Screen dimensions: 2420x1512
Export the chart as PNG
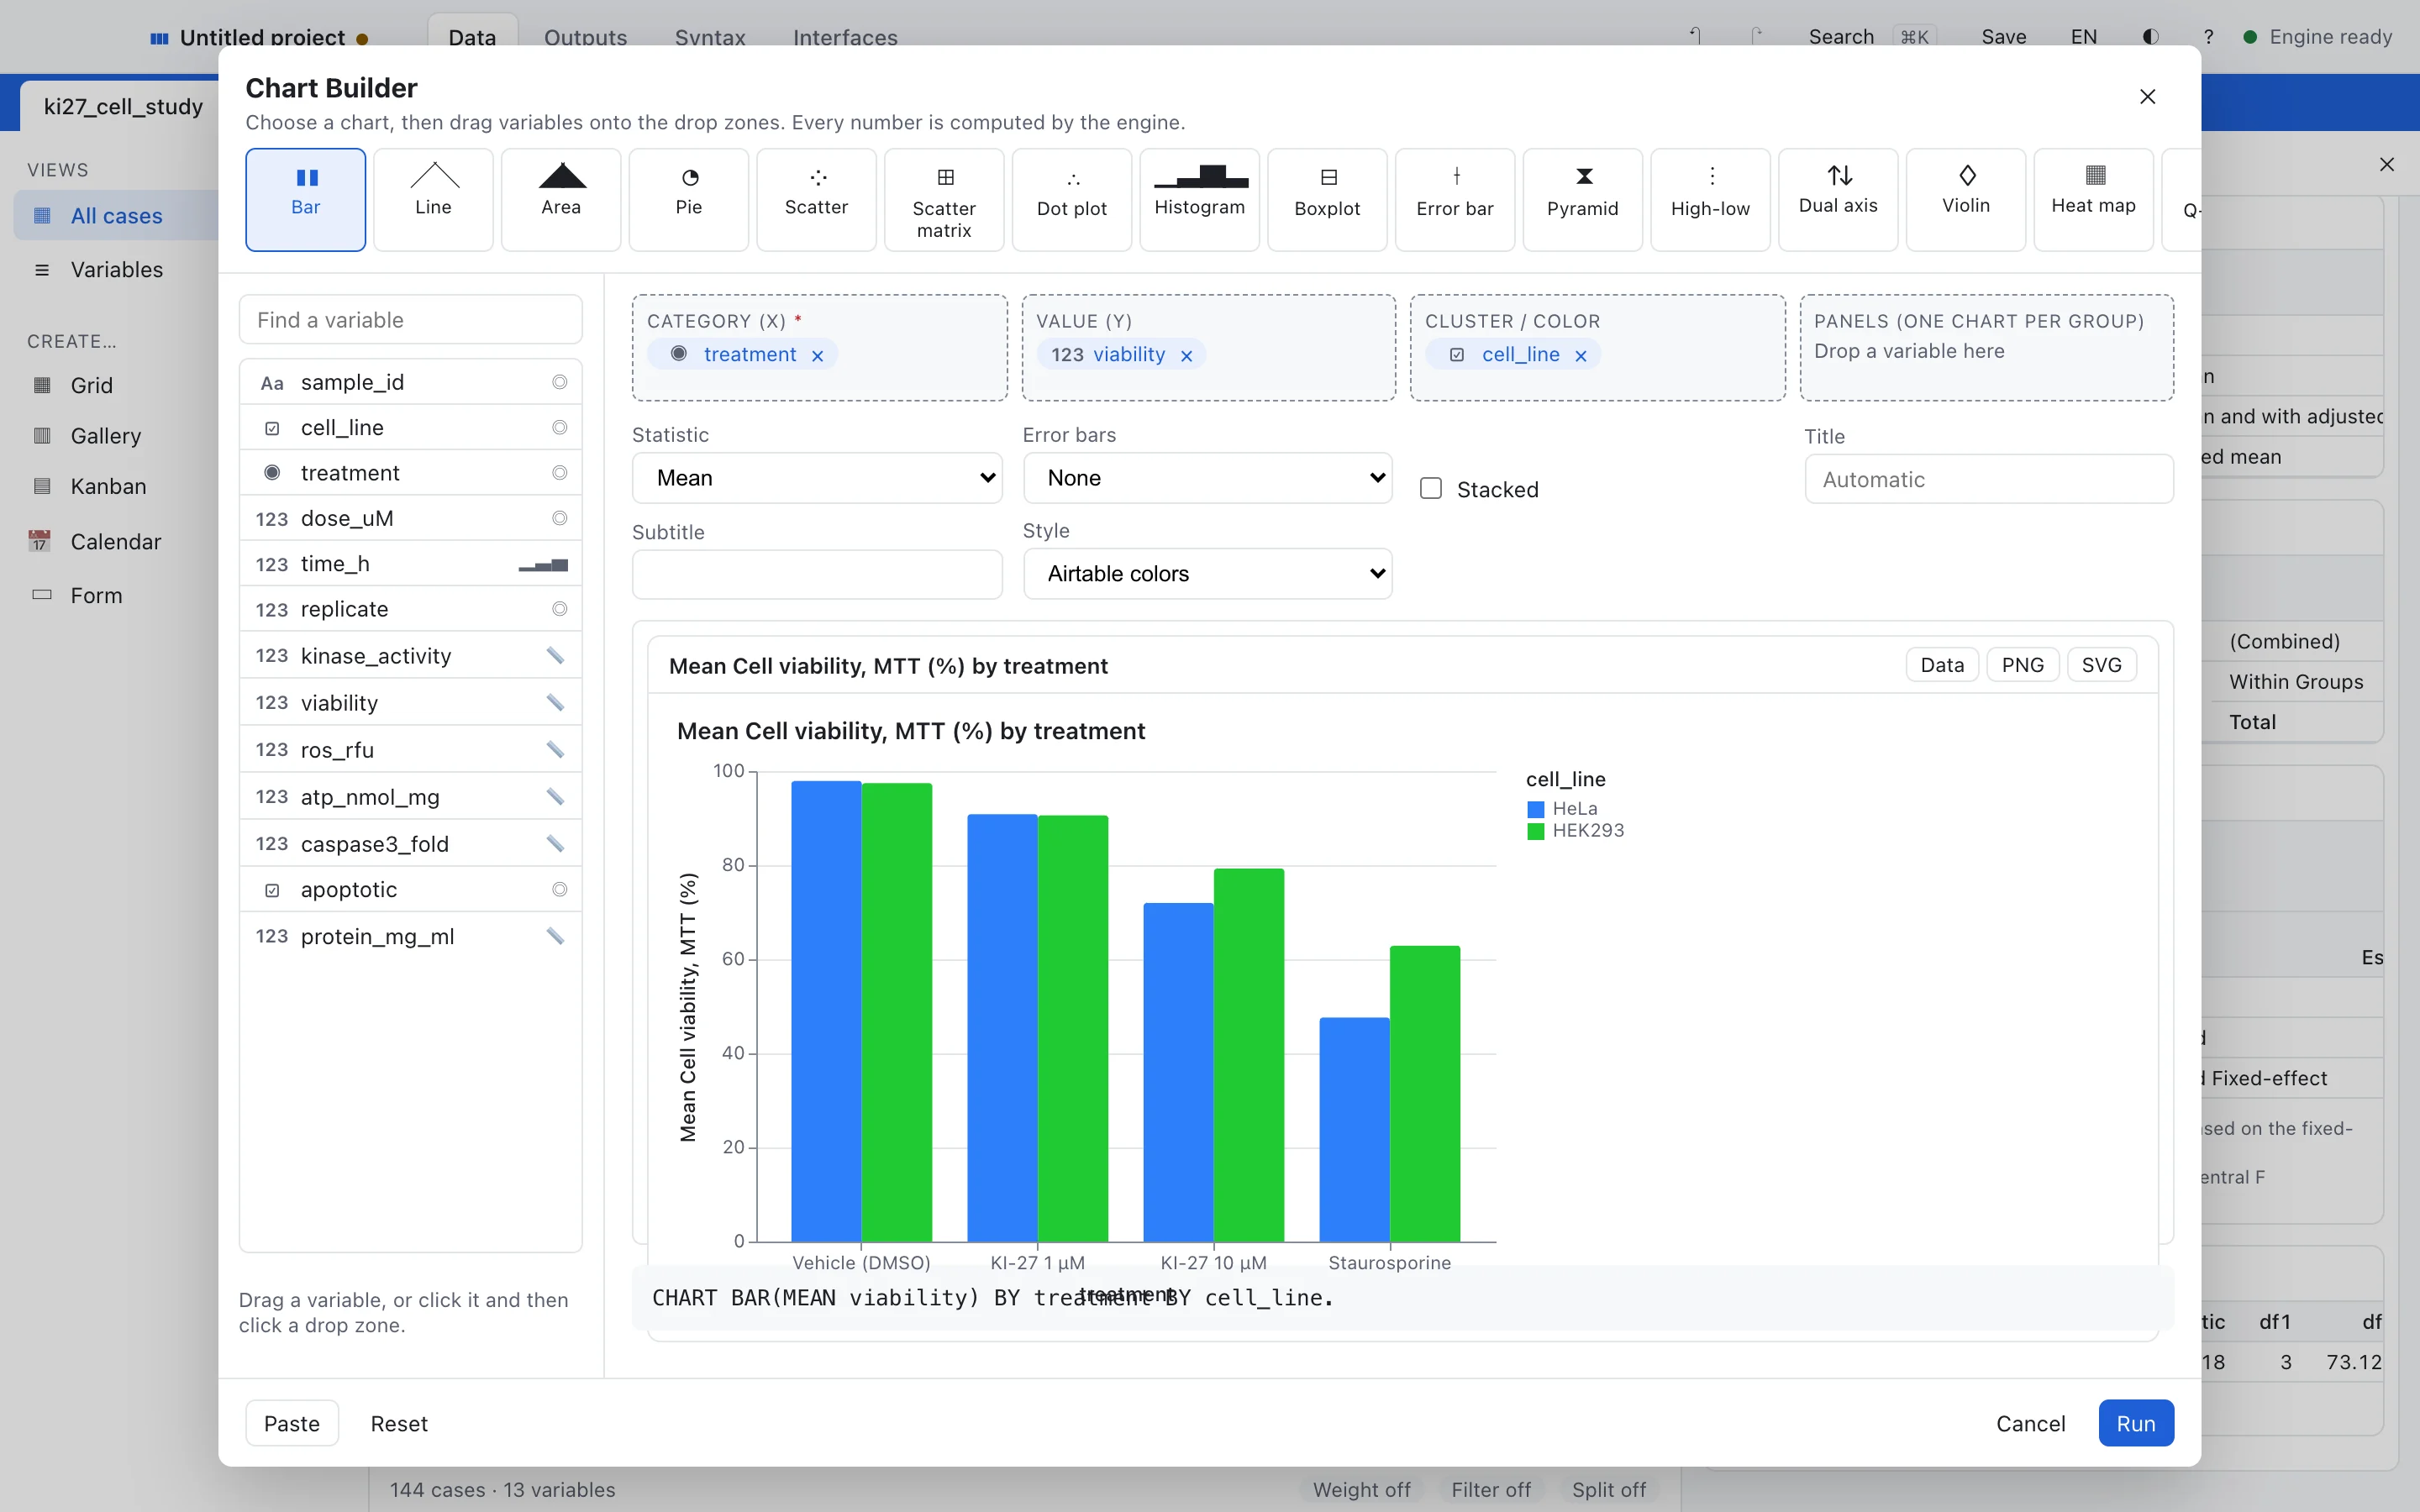click(2022, 665)
